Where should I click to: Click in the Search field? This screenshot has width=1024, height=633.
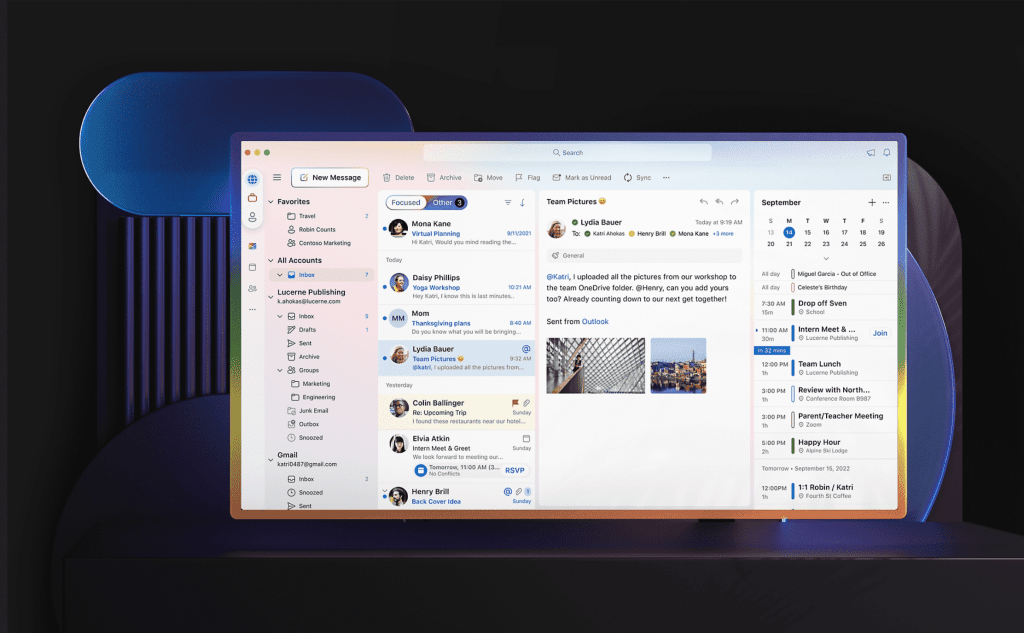568,152
